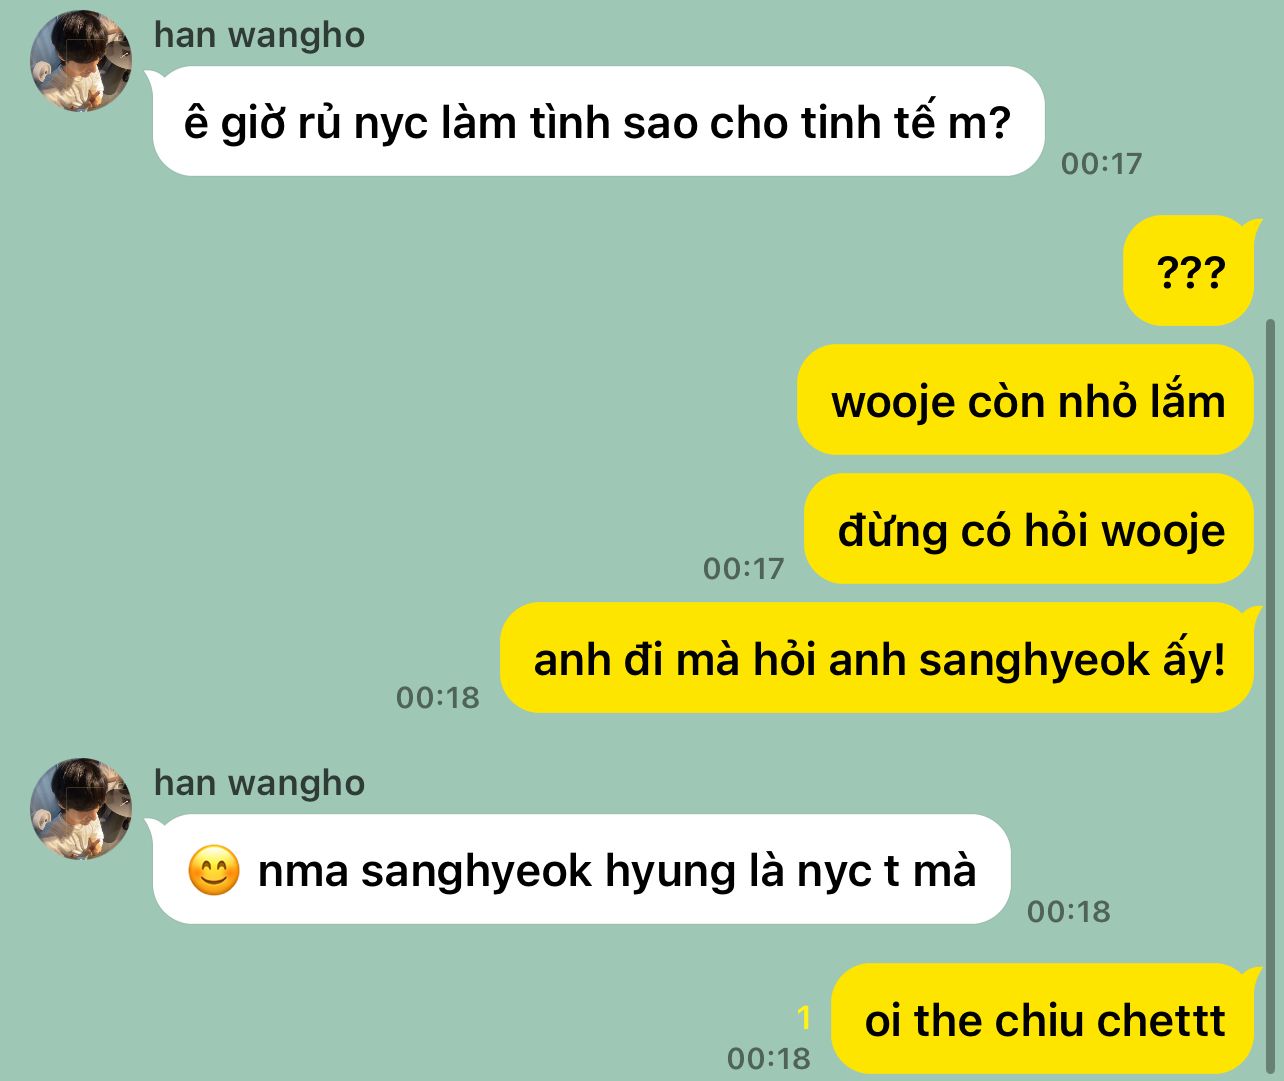Open han wangho's top profile picture

coord(81,61)
